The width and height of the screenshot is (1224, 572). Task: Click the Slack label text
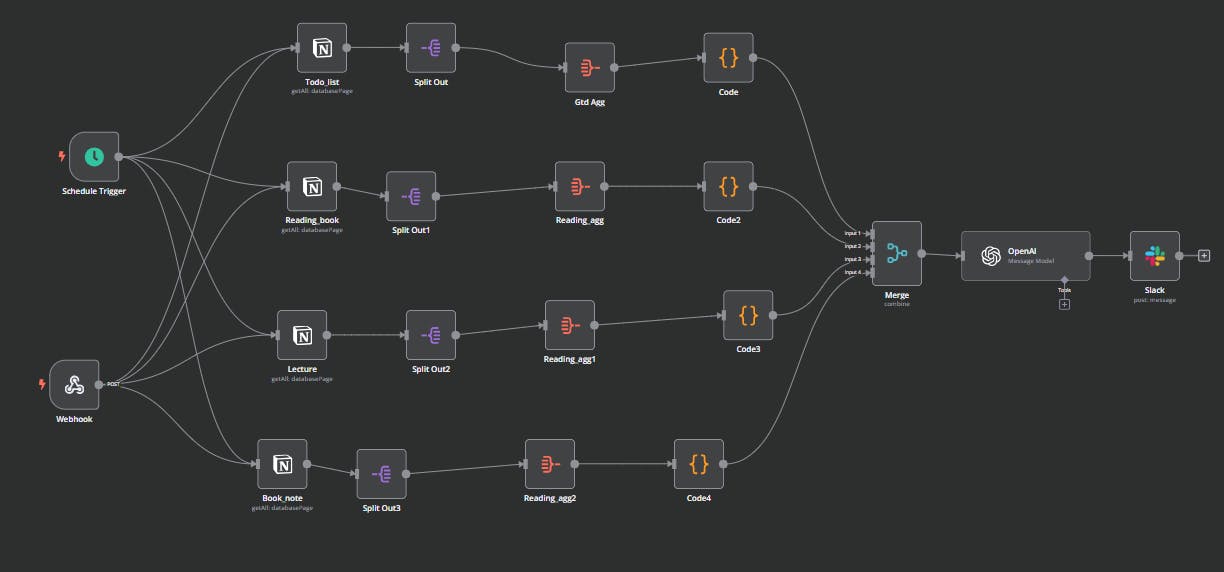coord(1155,290)
